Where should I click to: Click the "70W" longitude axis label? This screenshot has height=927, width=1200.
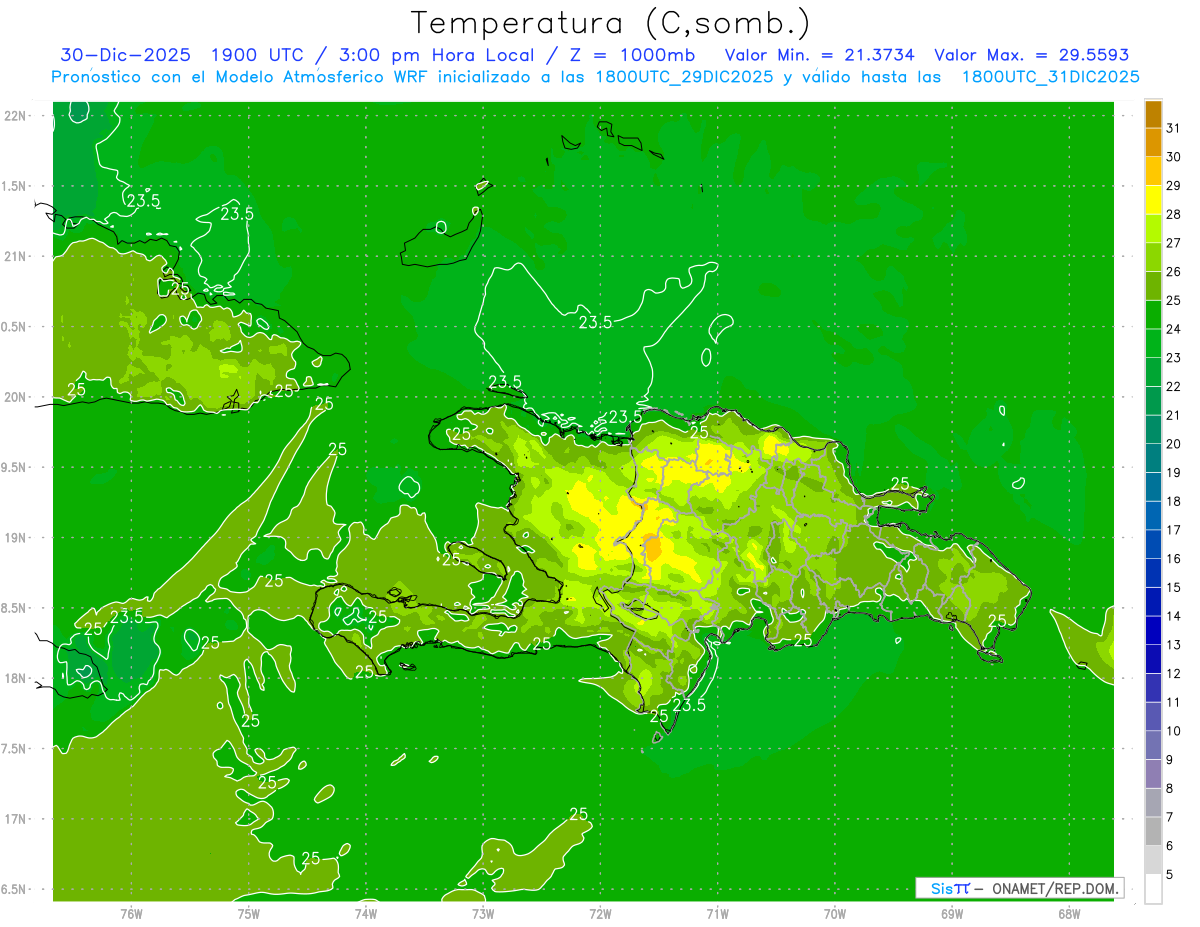(835, 913)
